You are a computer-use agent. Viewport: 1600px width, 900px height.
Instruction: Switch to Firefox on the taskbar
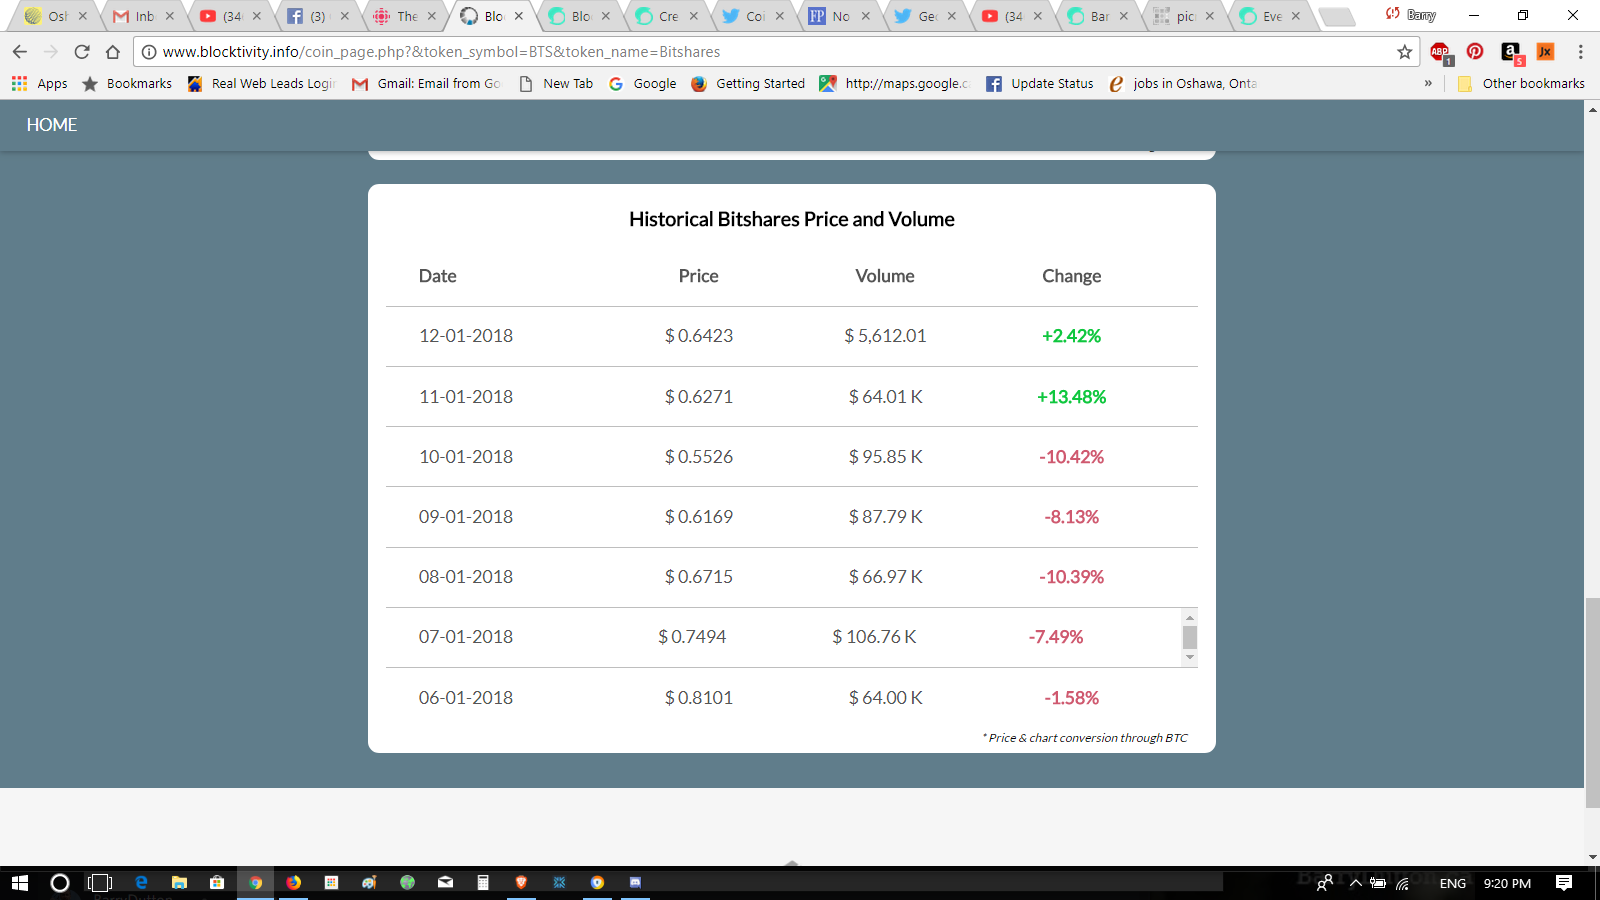[x=293, y=882]
